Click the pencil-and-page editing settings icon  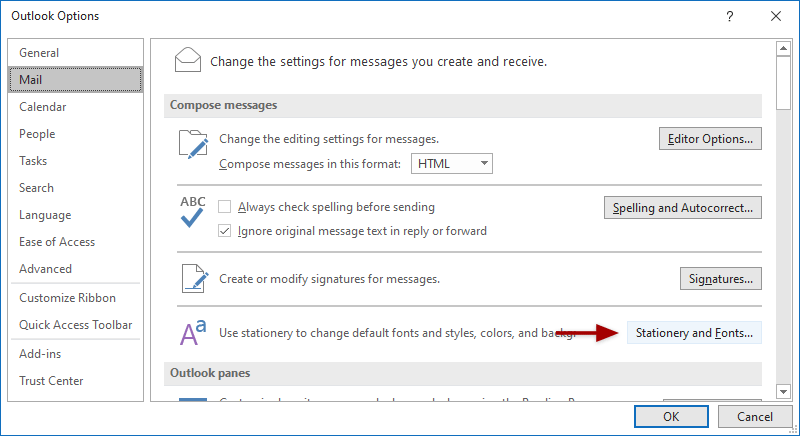(192, 146)
